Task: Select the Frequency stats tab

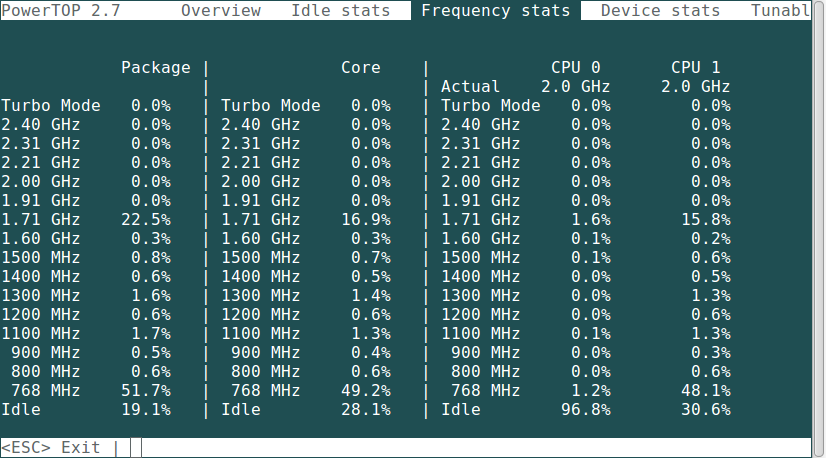Action: point(496,11)
